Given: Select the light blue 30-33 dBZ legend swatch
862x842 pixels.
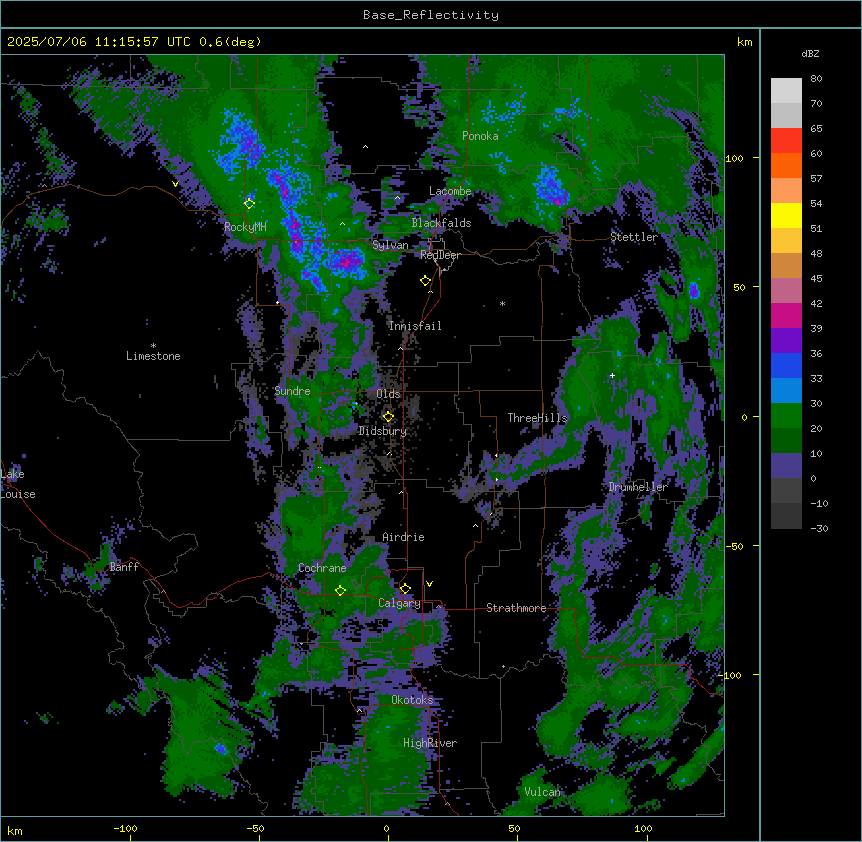Looking at the screenshot, I should (x=786, y=391).
